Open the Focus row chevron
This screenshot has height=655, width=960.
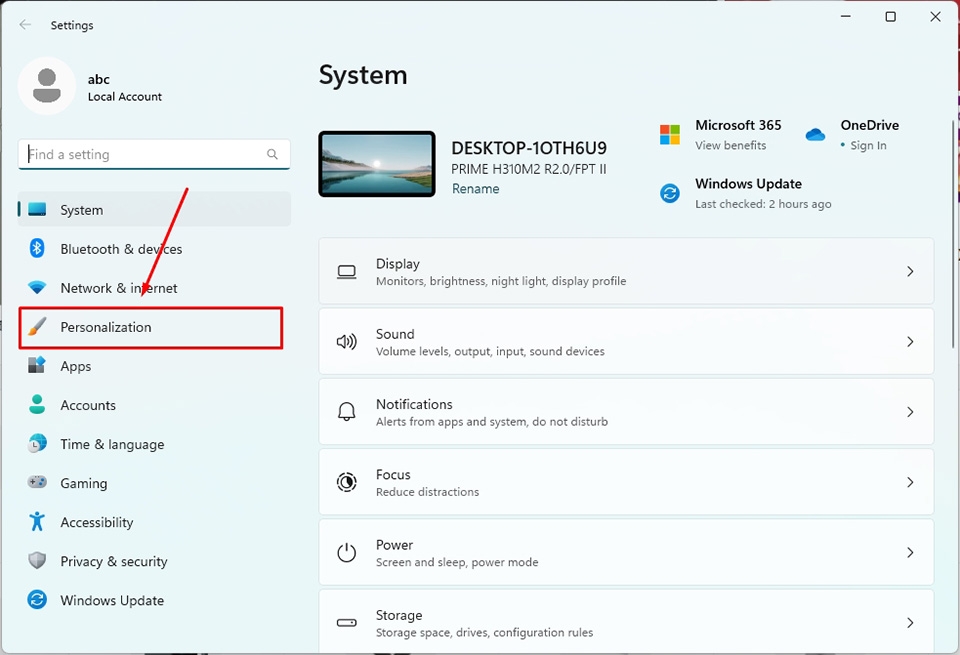pos(910,482)
